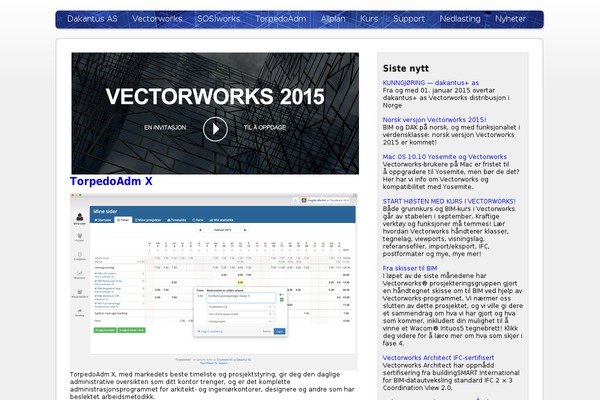Select TorpedoAdm in the navigation bar
This screenshot has height=400, width=600.
(280, 19)
